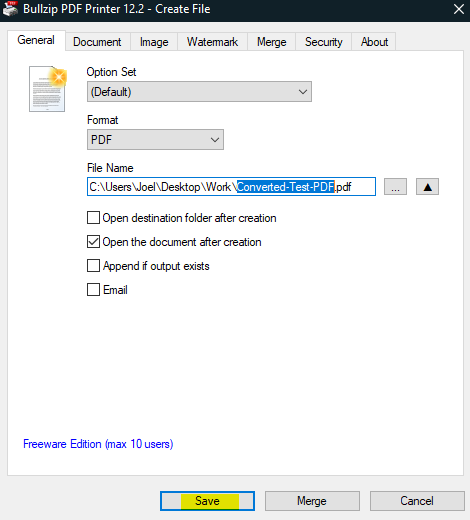Image resolution: width=470 pixels, height=520 pixels.
Task: Click the Merge button at the bottom
Action: (312, 501)
